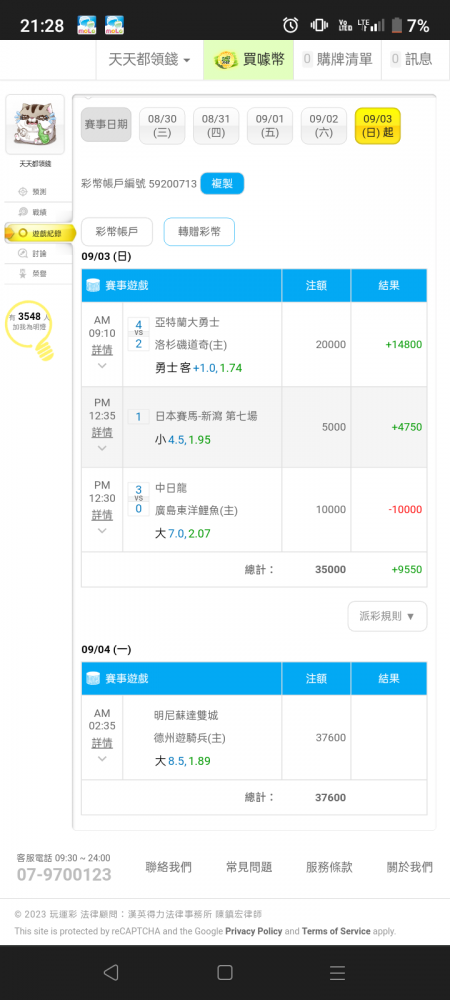This screenshot has width=450, height=1000.
Task: Expand the 派彩規則 dropdown
Action: (x=388, y=616)
